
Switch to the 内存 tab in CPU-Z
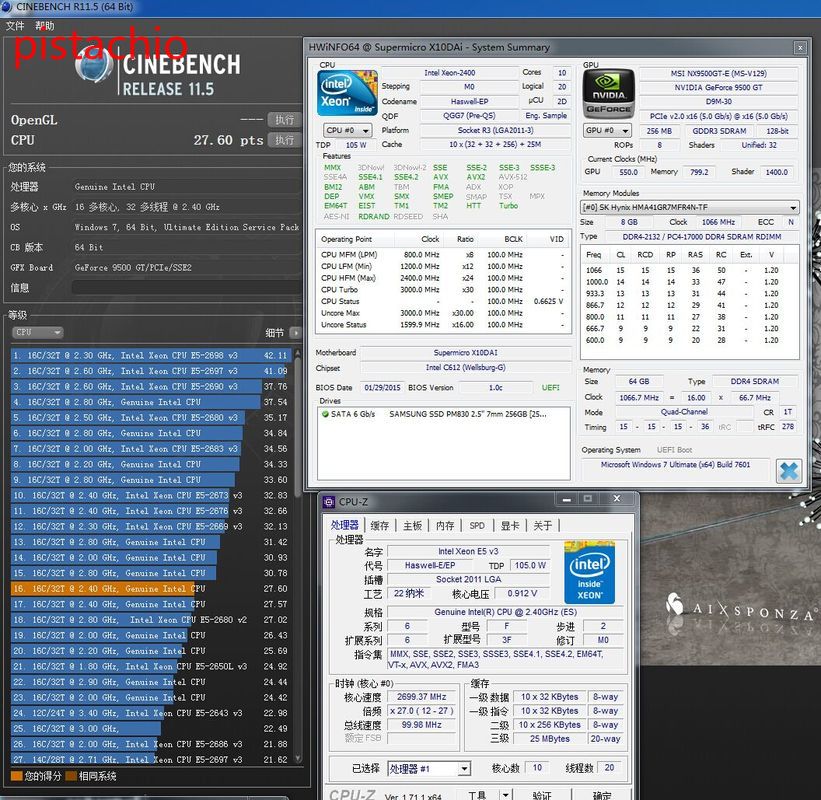(445, 525)
